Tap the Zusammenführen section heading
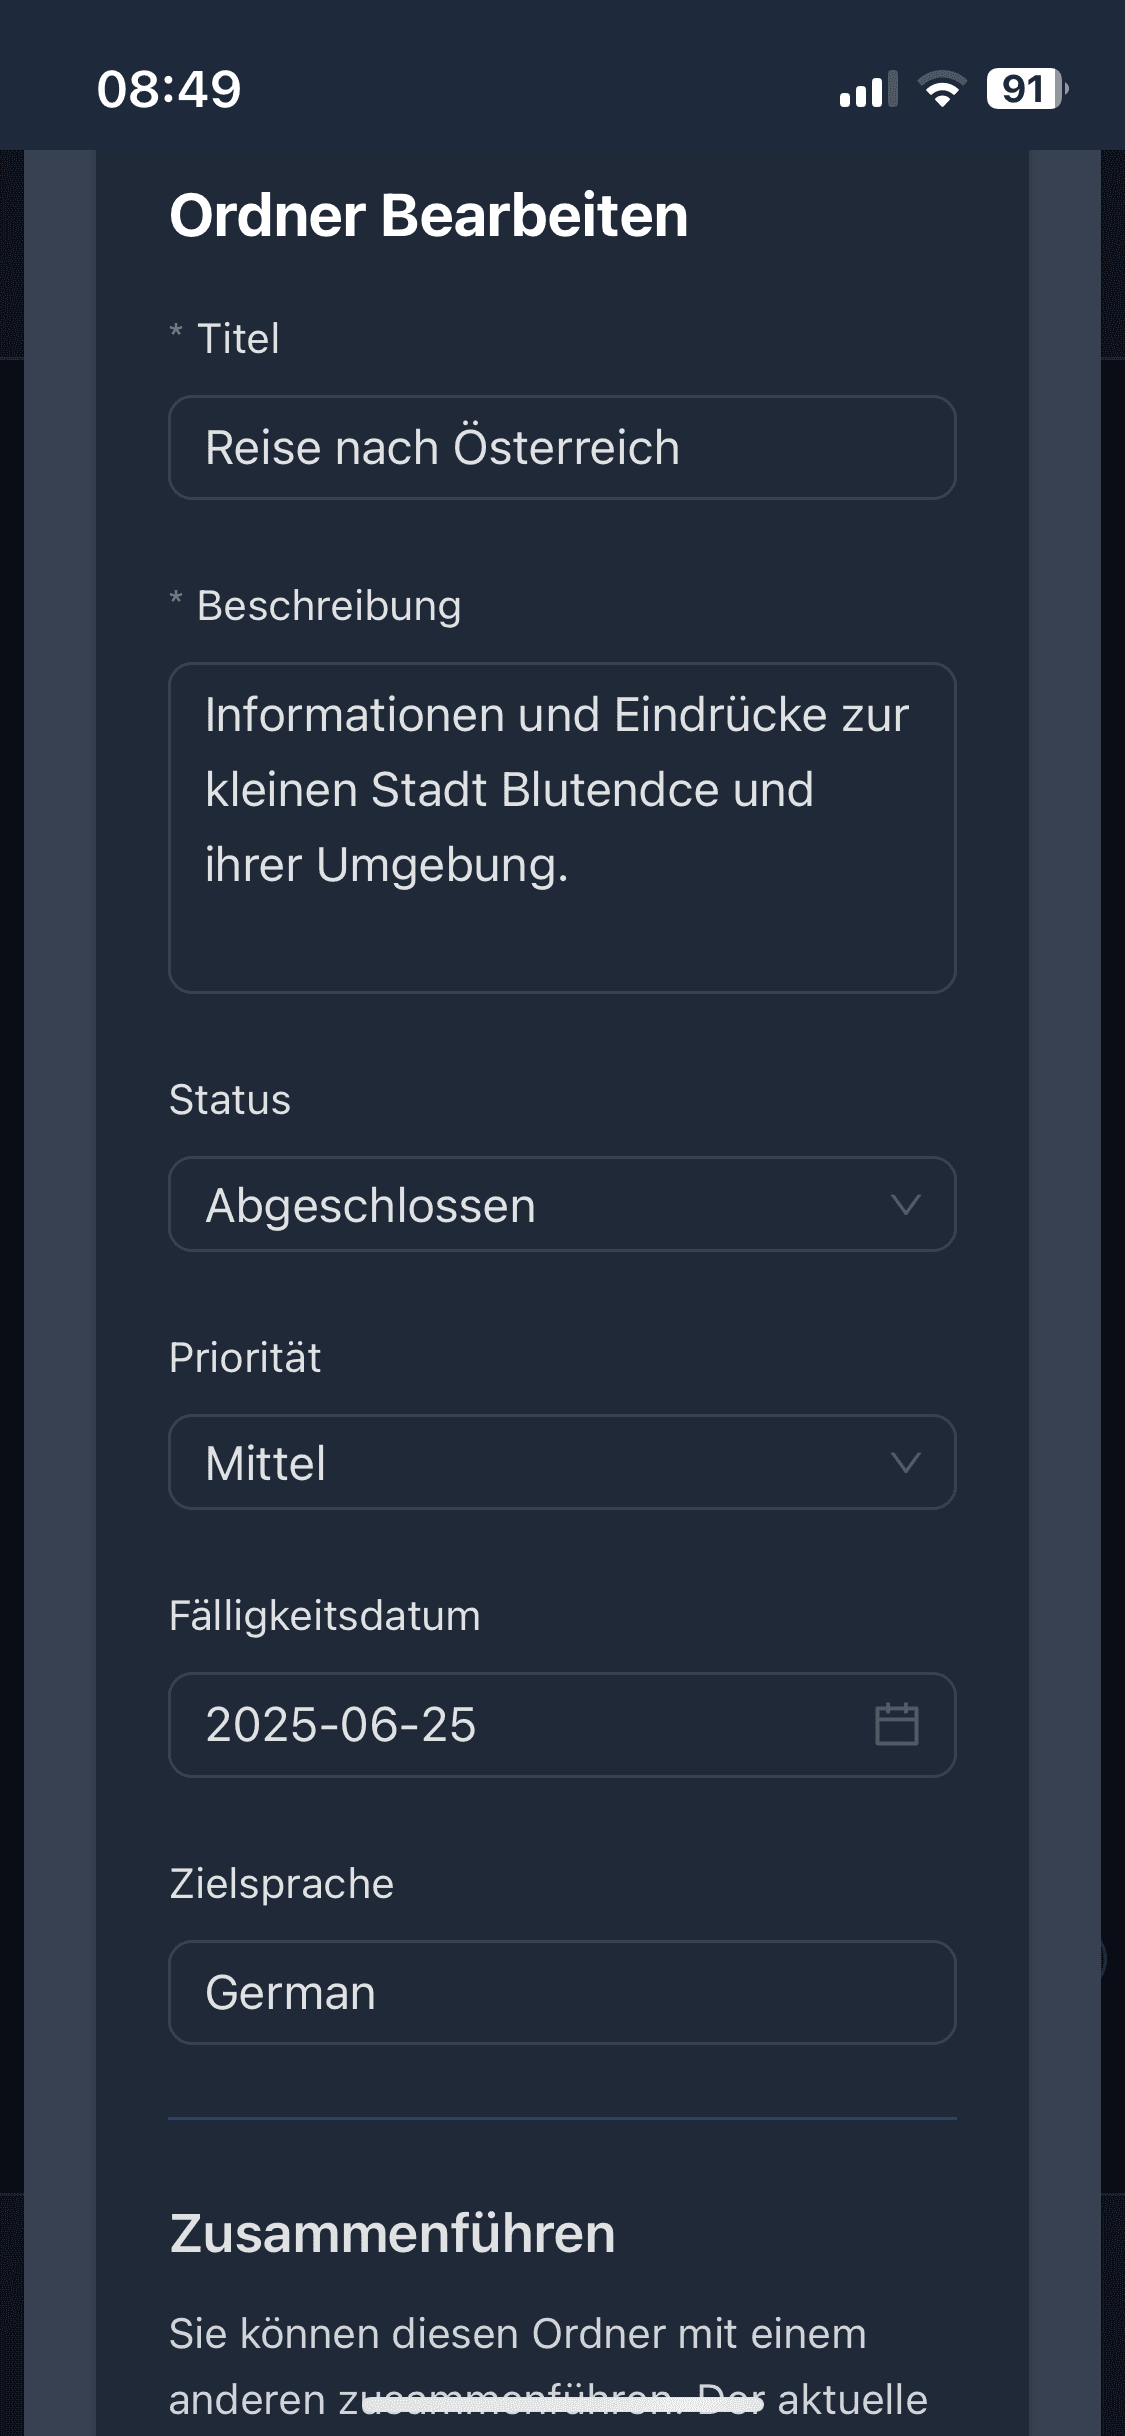 (x=392, y=2234)
